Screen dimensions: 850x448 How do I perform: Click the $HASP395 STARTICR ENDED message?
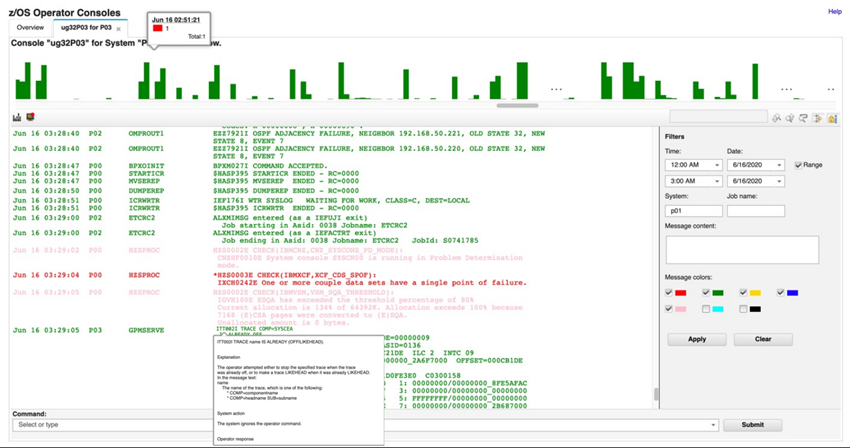coord(286,174)
